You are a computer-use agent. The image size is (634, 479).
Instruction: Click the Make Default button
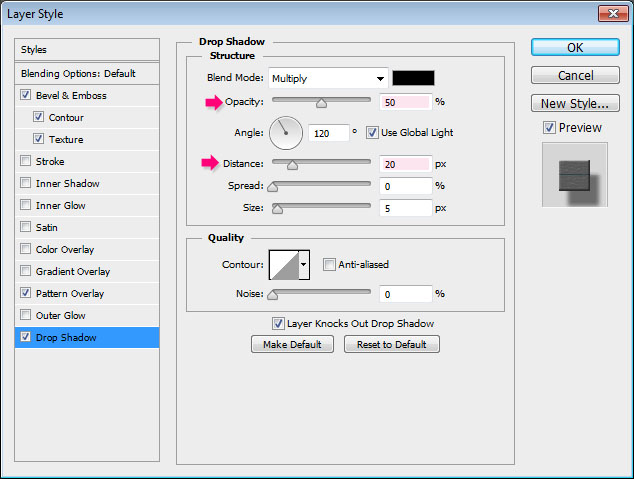[292, 344]
